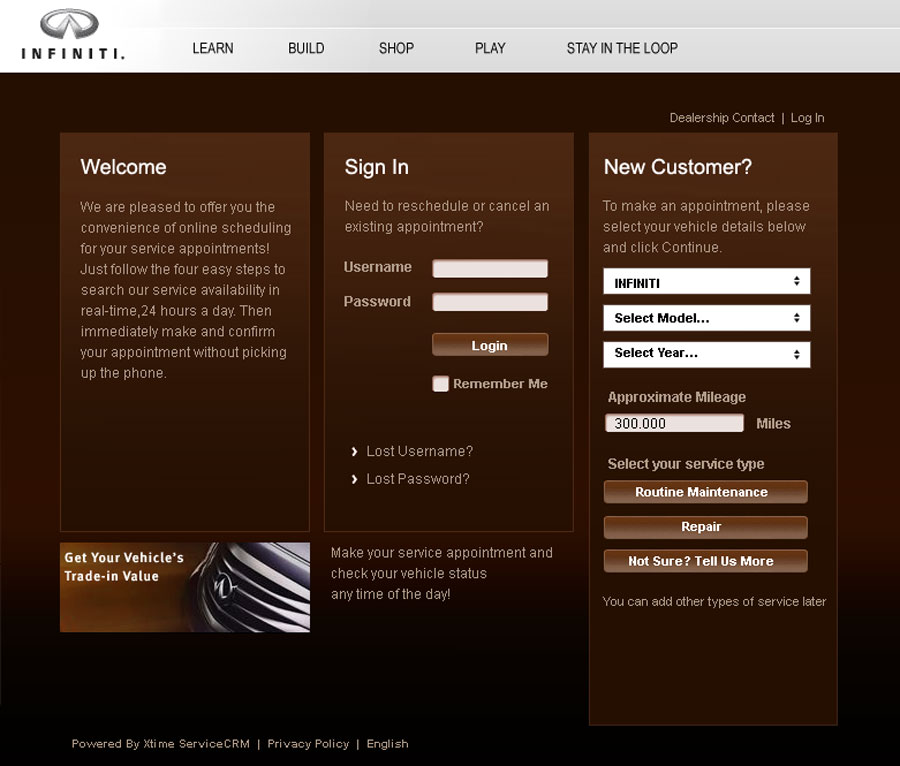Open the Trade-in Value banner
The width and height of the screenshot is (900, 766).
(x=185, y=587)
